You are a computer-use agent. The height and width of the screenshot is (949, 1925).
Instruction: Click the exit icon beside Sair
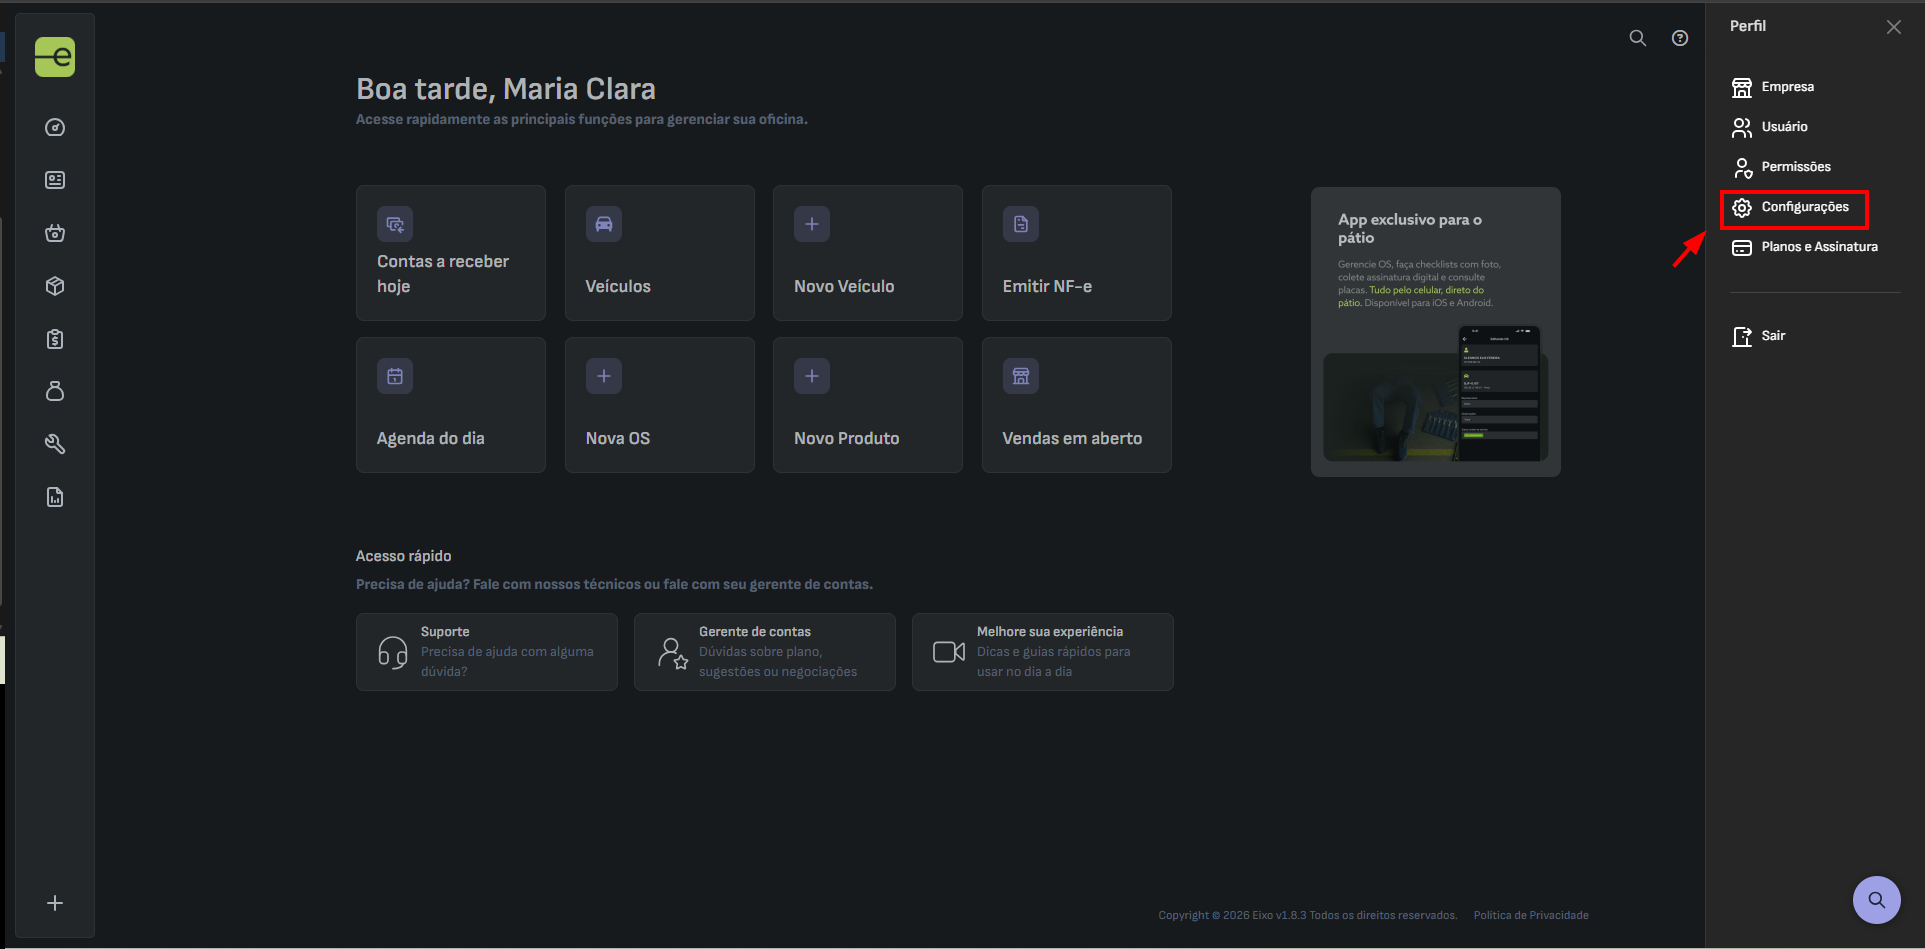pos(1742,336)
